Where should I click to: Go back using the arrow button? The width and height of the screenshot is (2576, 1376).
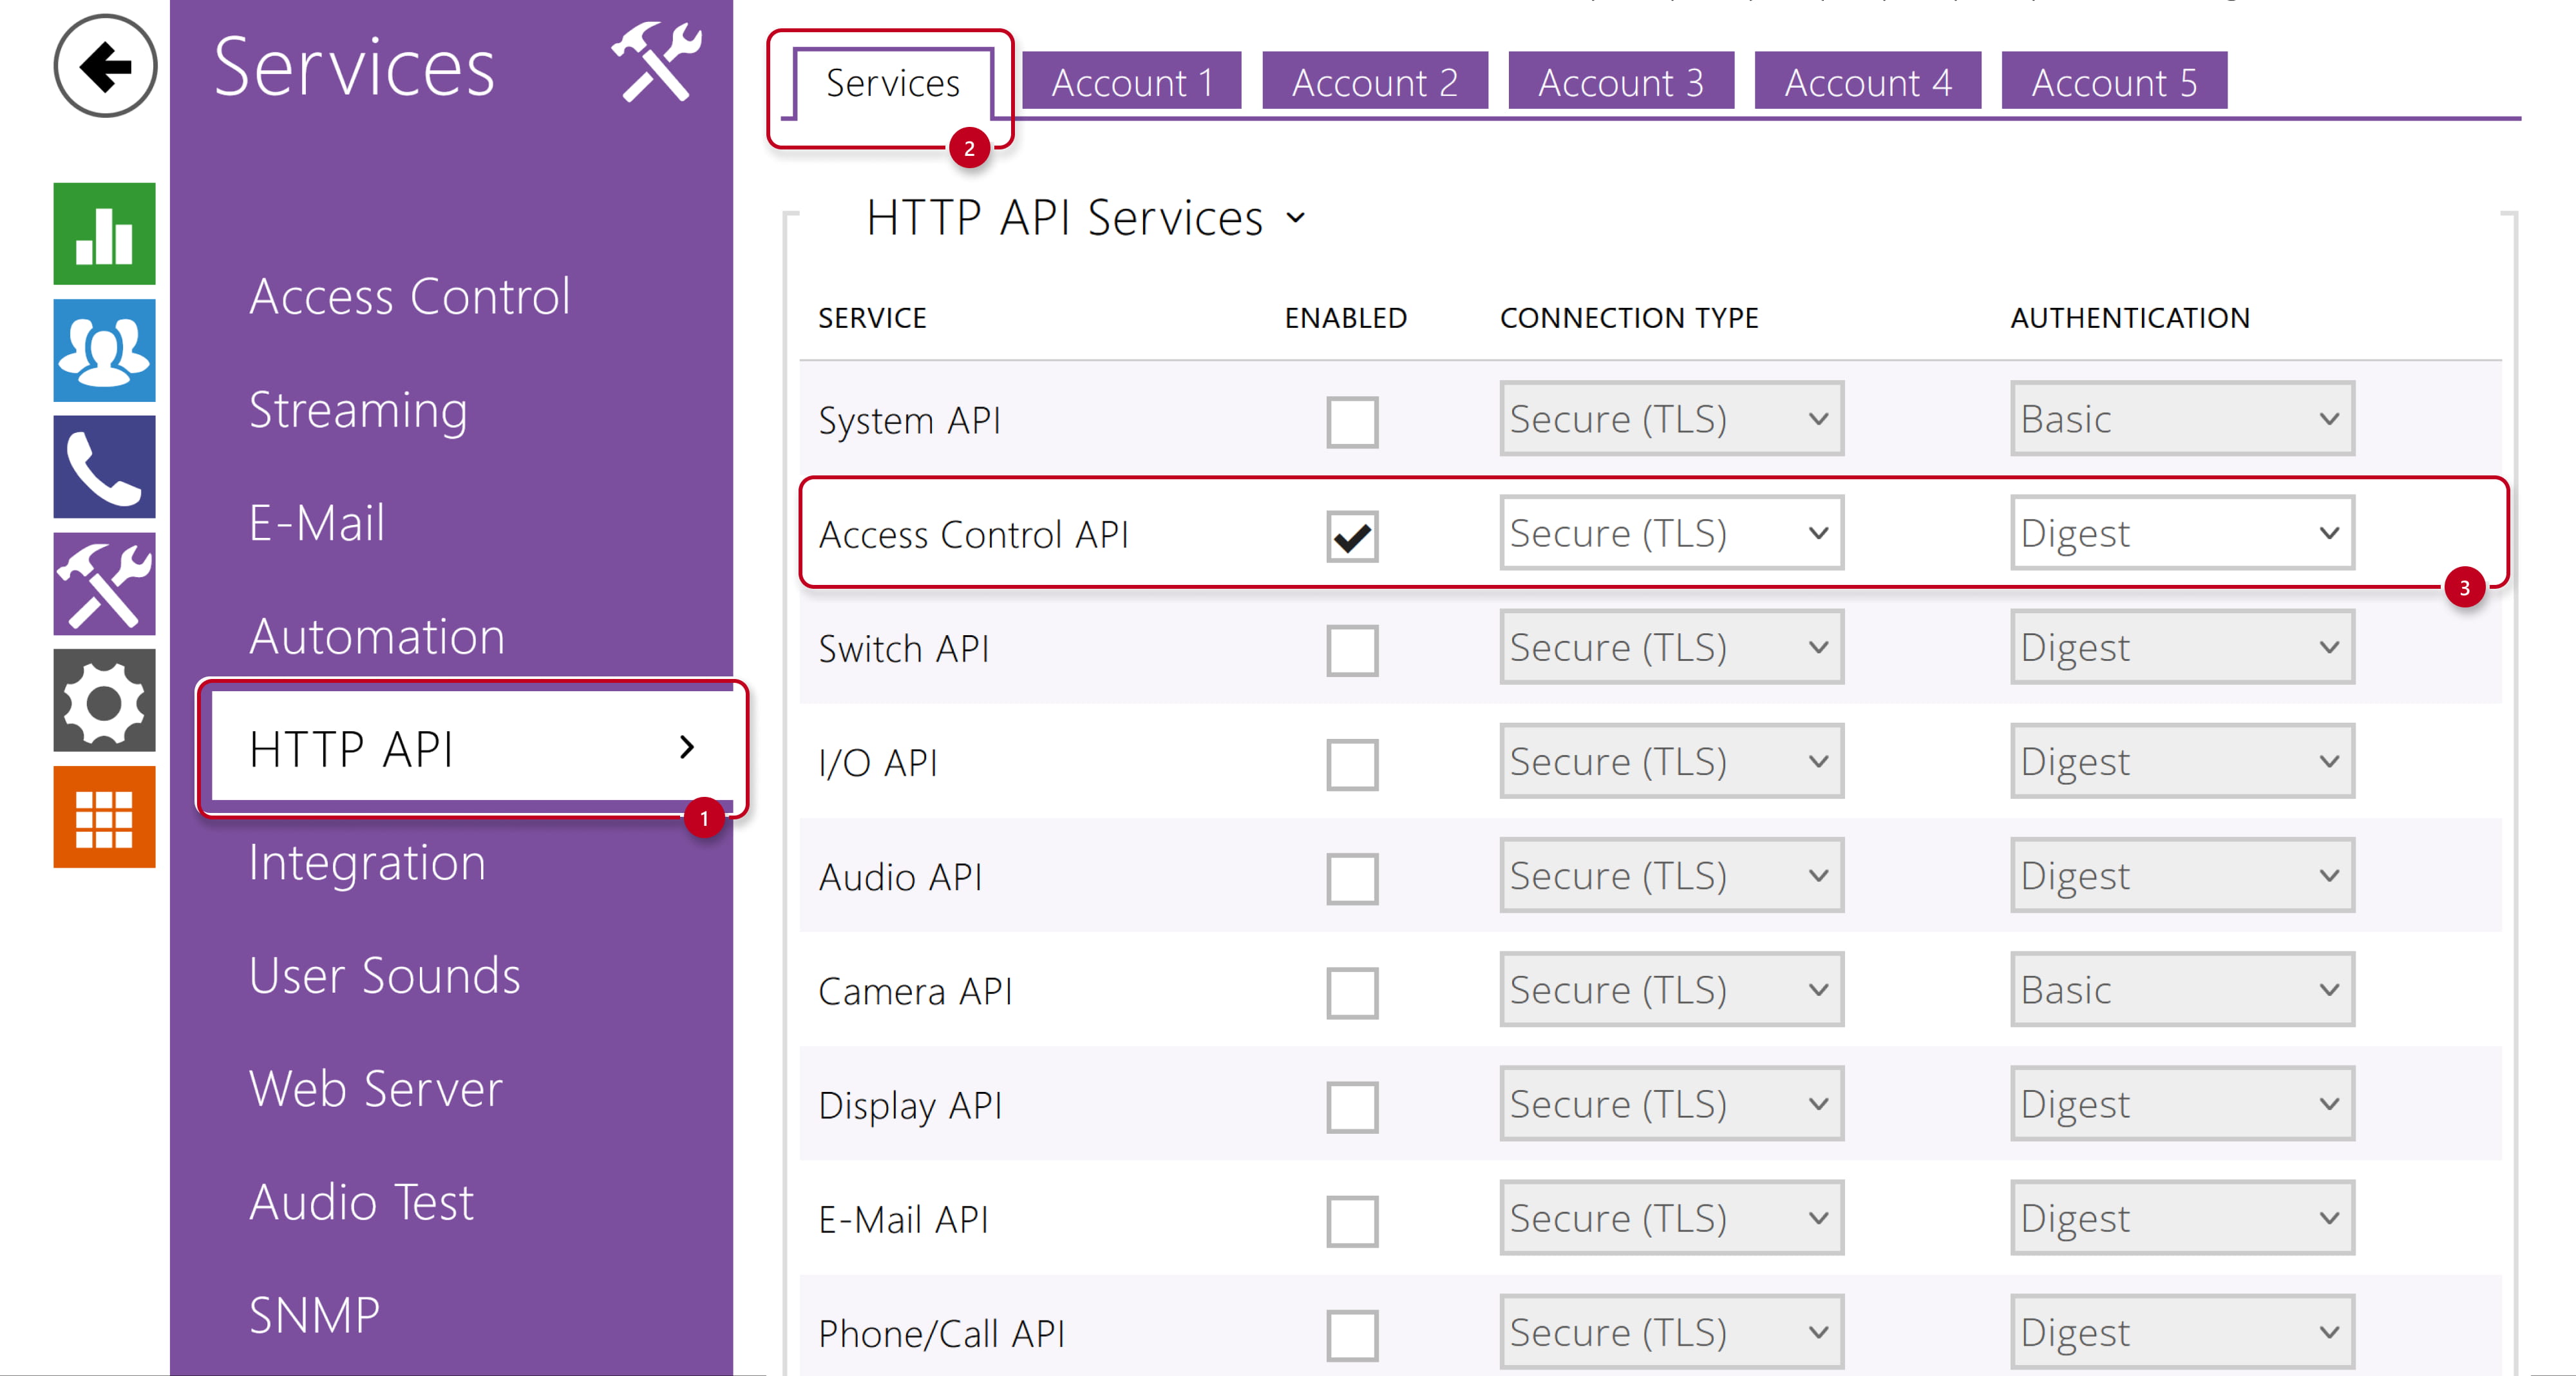(x=105, y=66)
